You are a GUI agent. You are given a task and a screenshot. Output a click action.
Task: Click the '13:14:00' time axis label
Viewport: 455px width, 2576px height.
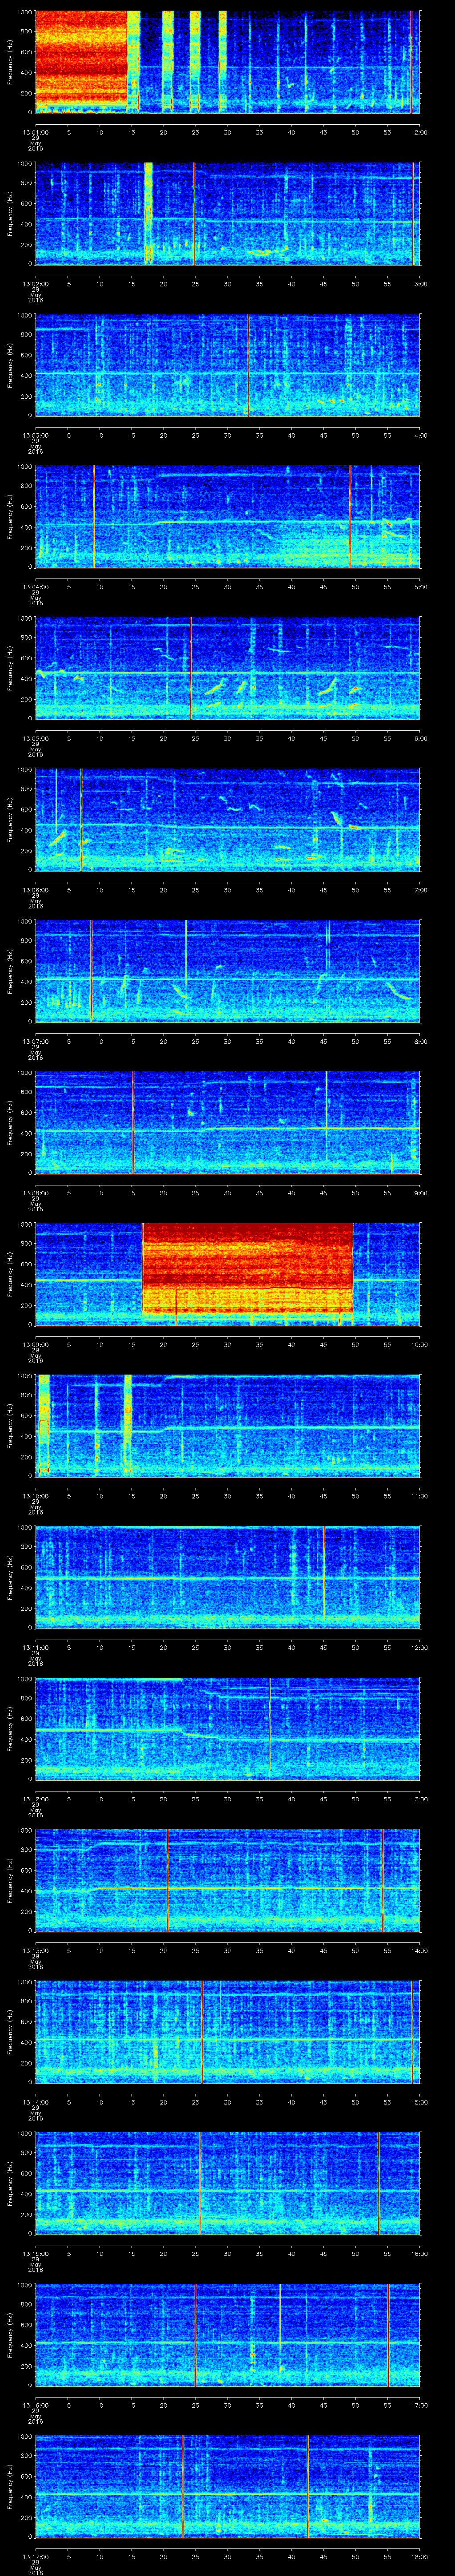click(35, 2103)
